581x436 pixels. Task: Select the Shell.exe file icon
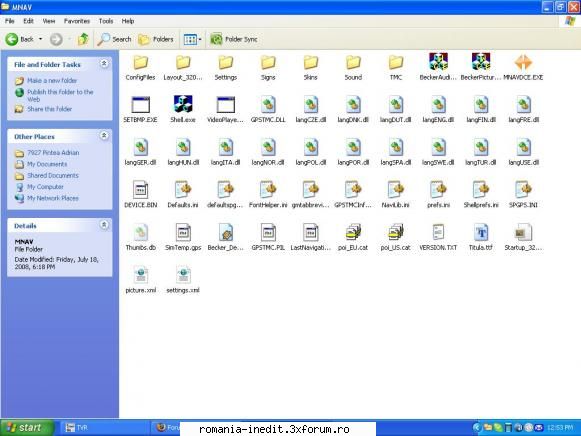(183, 104)
